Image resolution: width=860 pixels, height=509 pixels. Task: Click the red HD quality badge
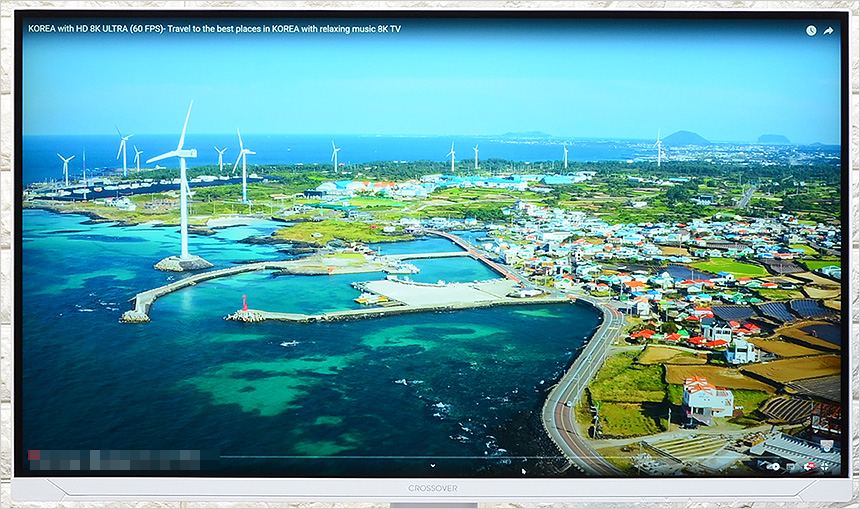pos(813,463)
